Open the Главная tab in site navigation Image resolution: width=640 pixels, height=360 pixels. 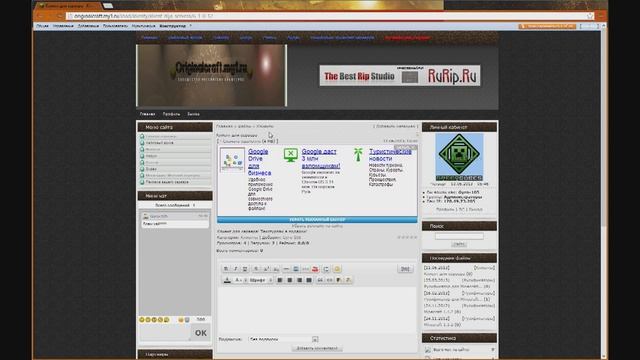pyautogui.click(x=147, y=114)
